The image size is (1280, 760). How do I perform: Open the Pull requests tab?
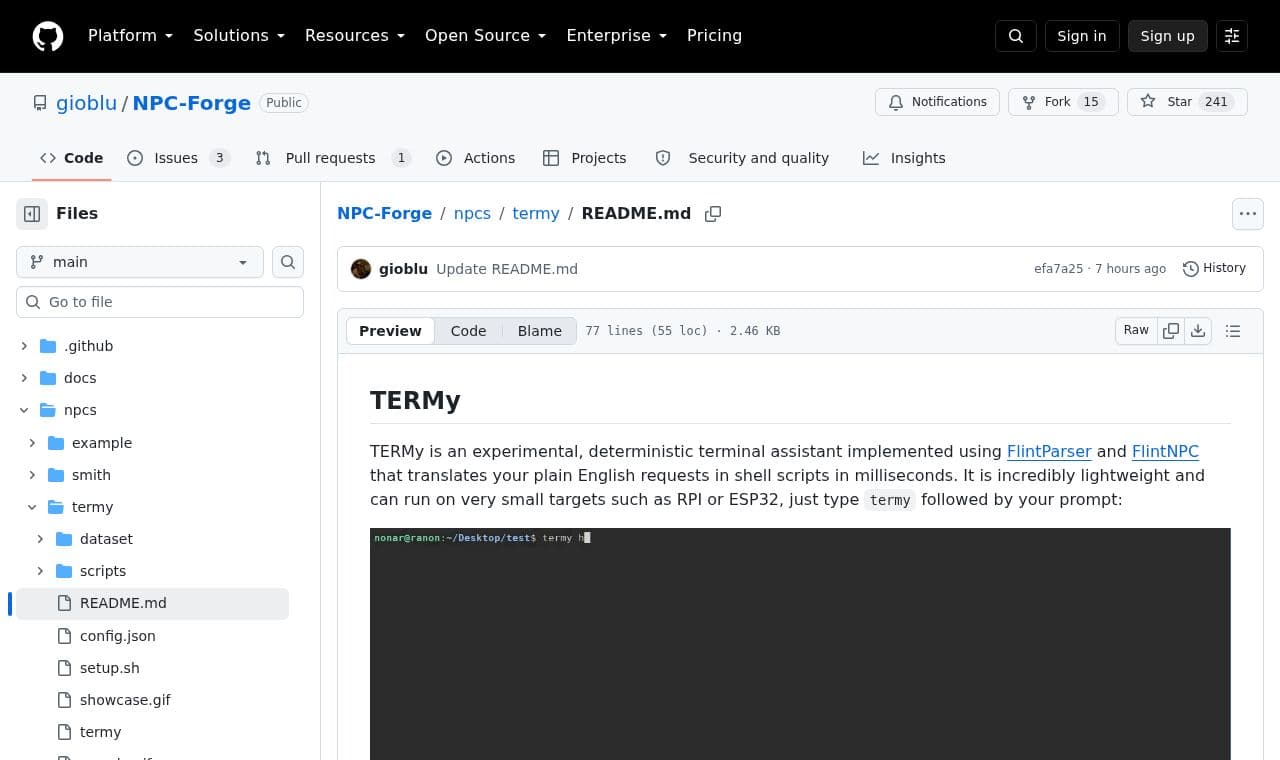[x=332, y=158]
